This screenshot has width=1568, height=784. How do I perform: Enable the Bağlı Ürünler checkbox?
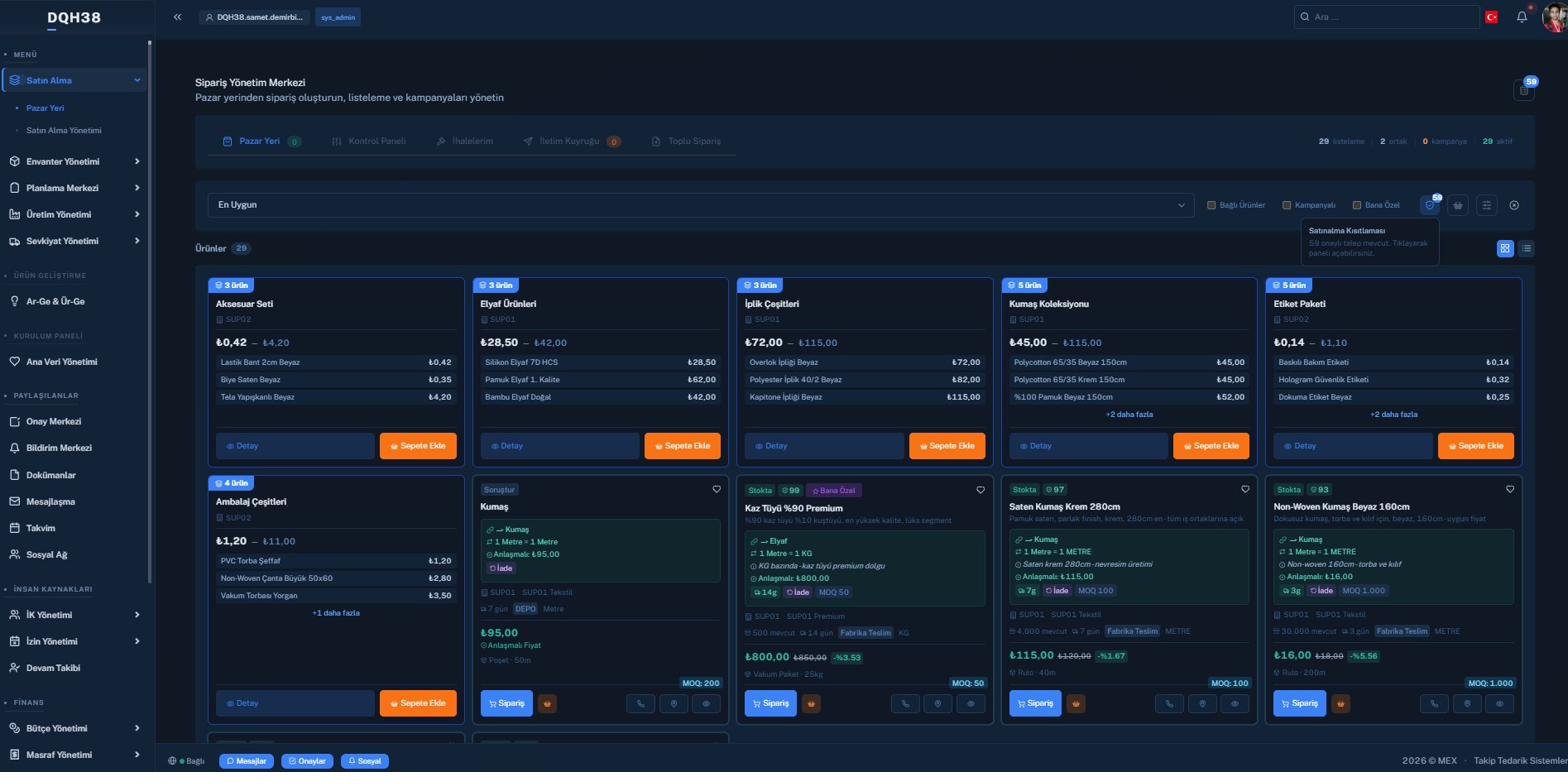(x=1211, y=205)
